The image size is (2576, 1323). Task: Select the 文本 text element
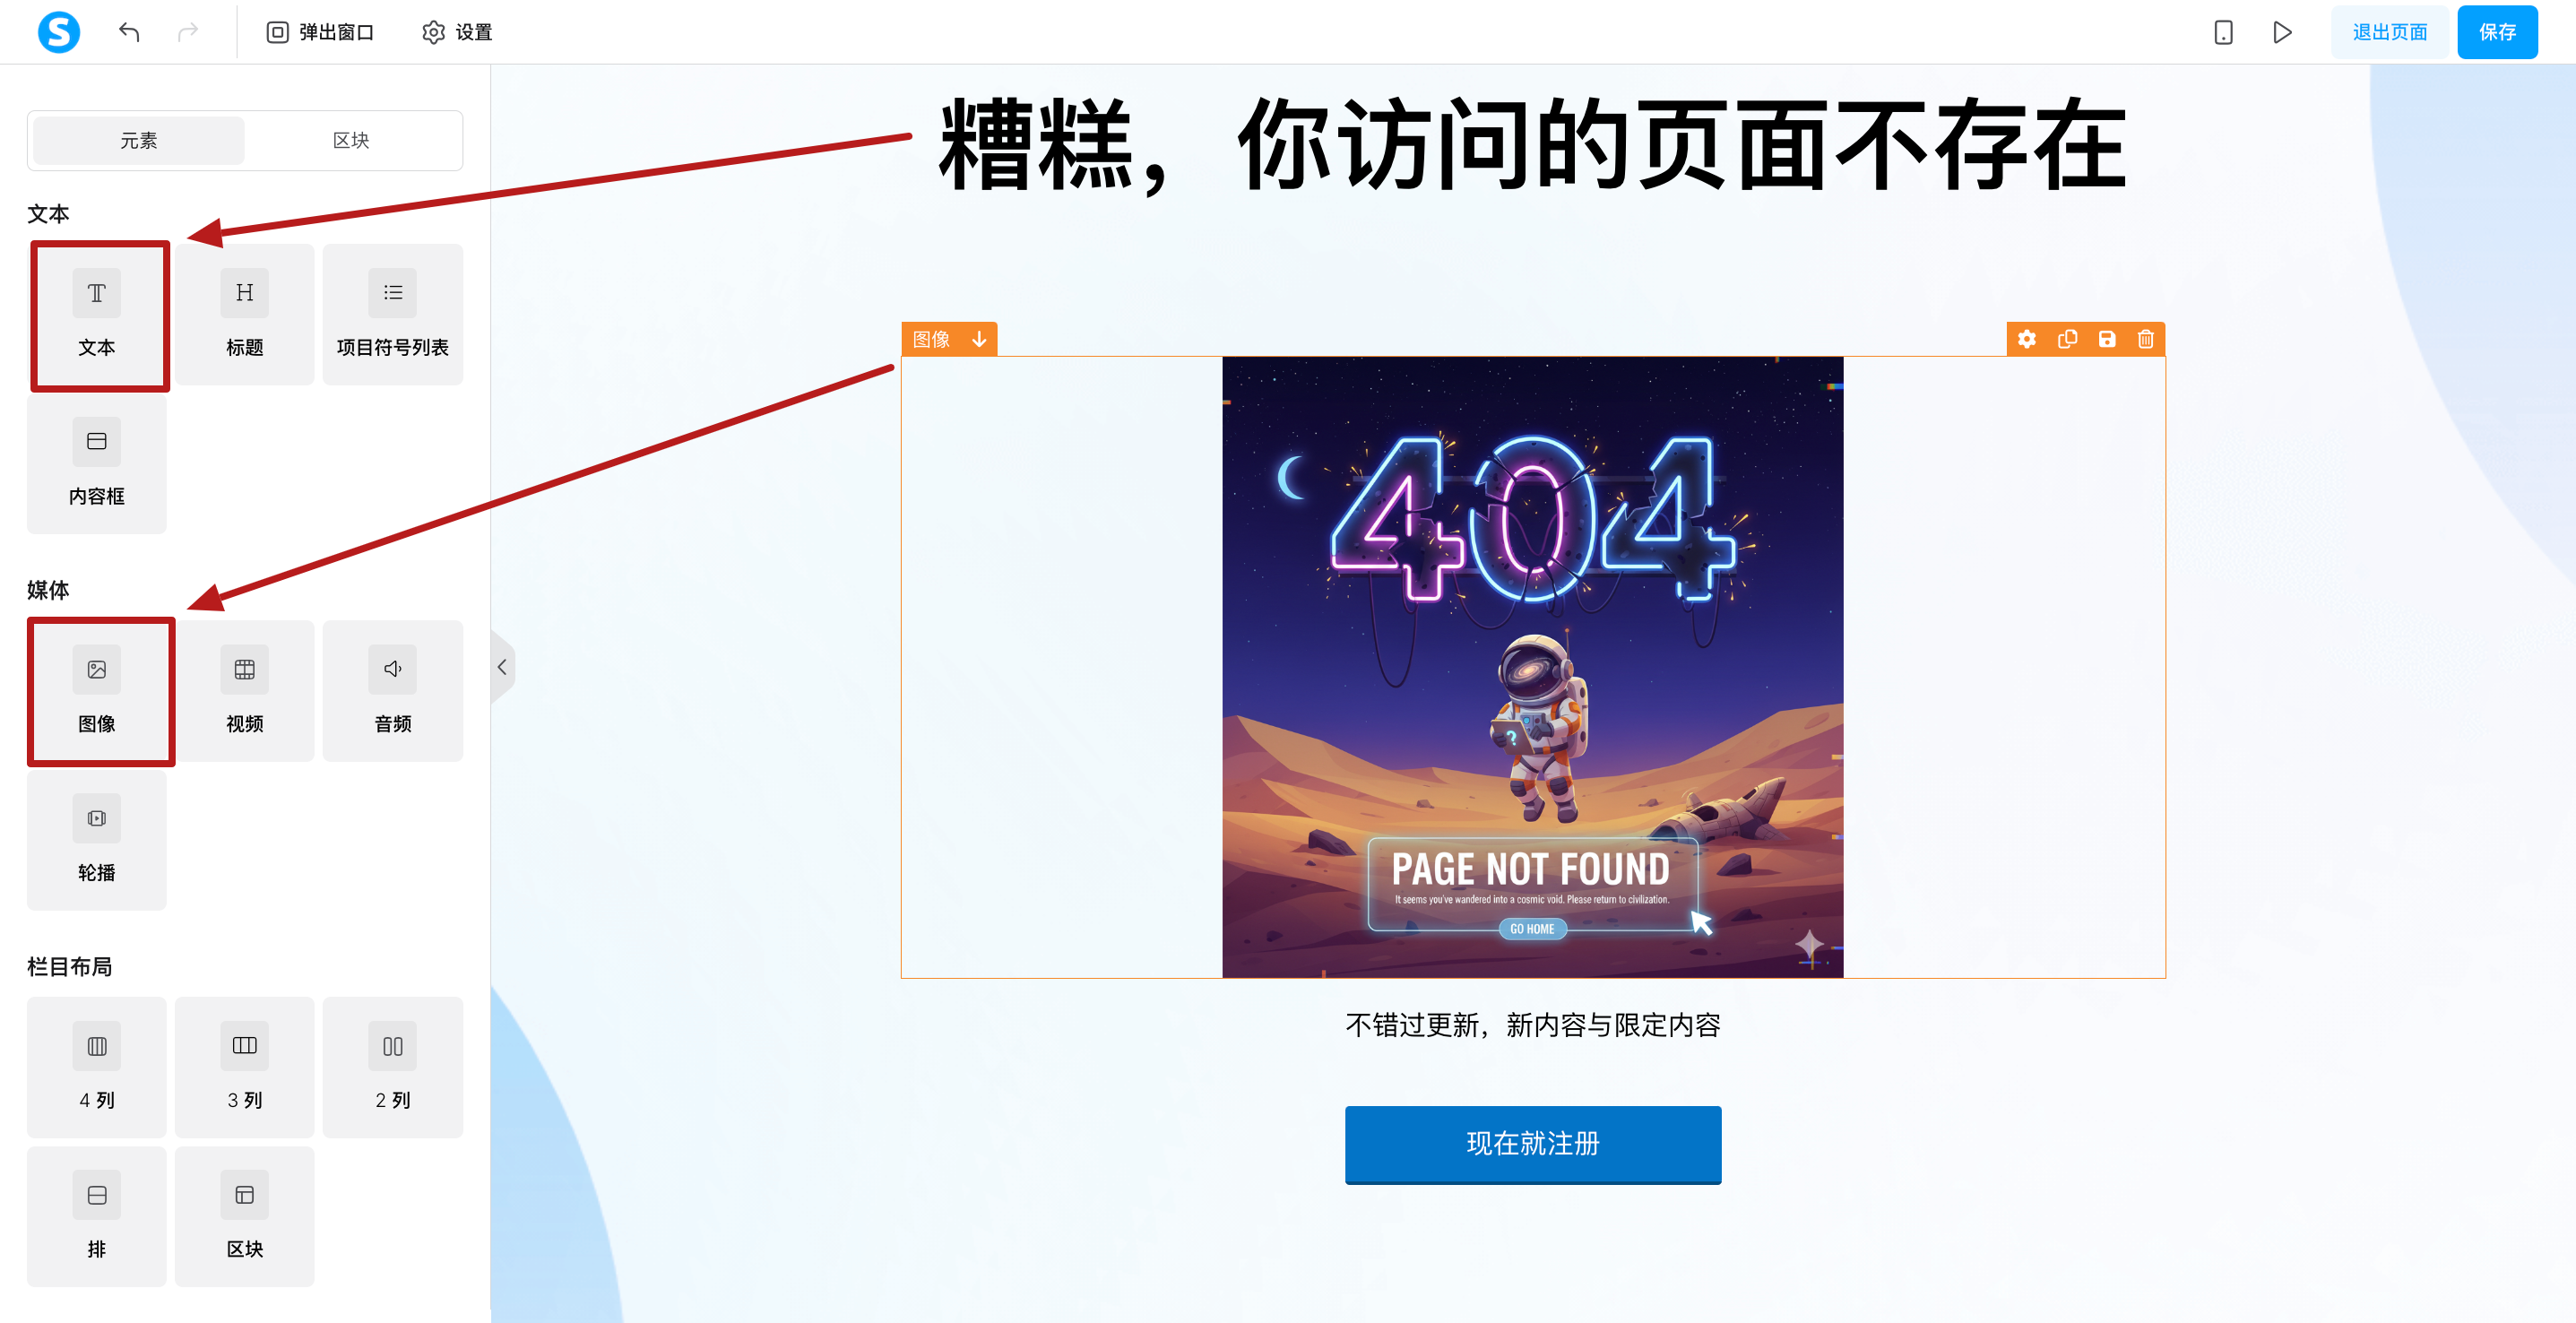[x=97, y=315]
